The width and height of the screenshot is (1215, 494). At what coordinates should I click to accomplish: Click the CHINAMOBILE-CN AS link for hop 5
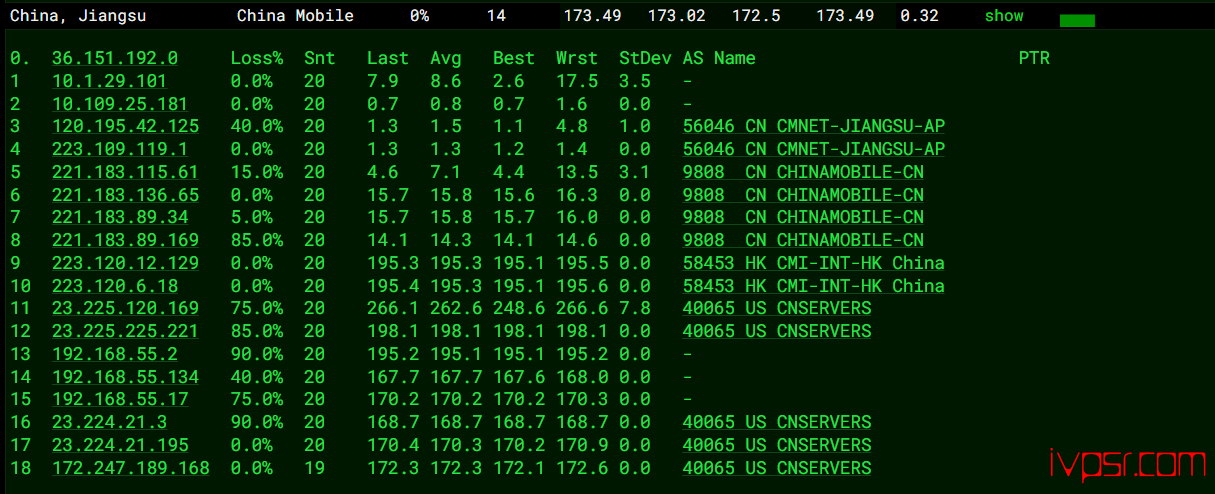click(803, 172)
